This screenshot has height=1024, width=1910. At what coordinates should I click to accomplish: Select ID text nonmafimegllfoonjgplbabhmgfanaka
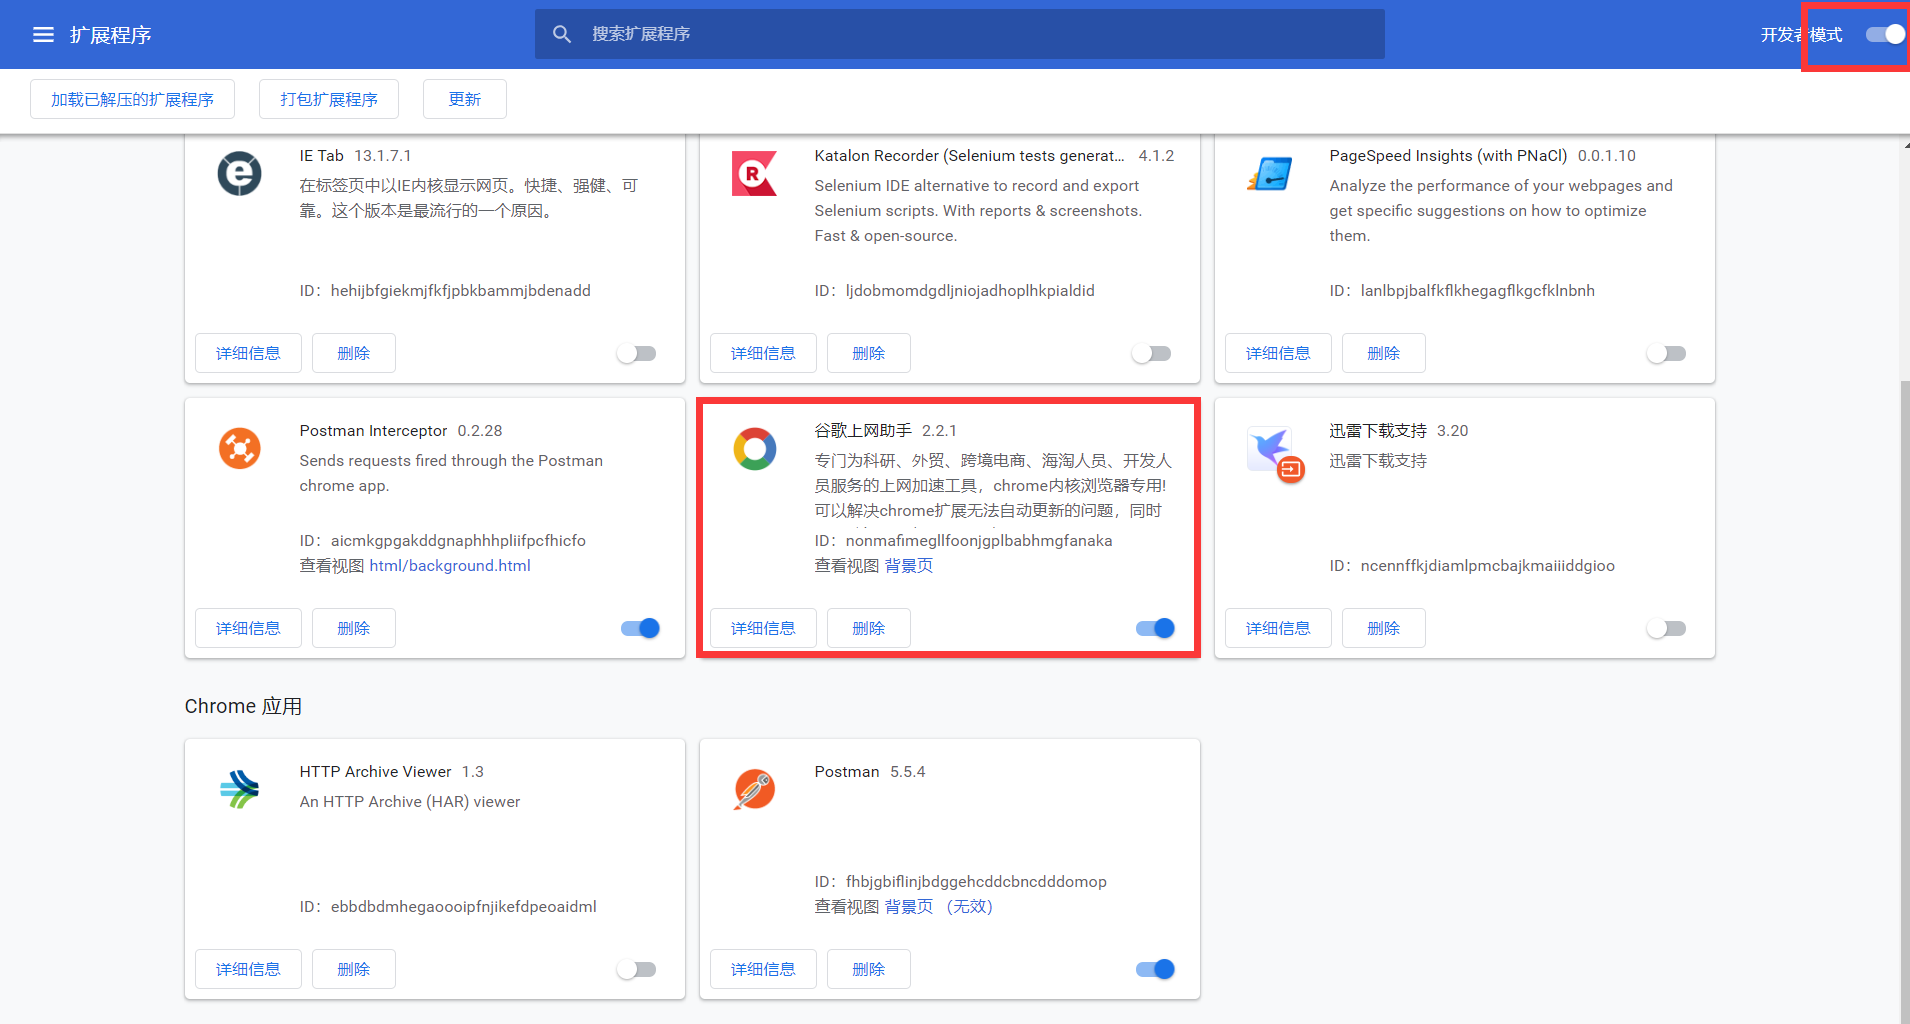click(x=979, y=541)
